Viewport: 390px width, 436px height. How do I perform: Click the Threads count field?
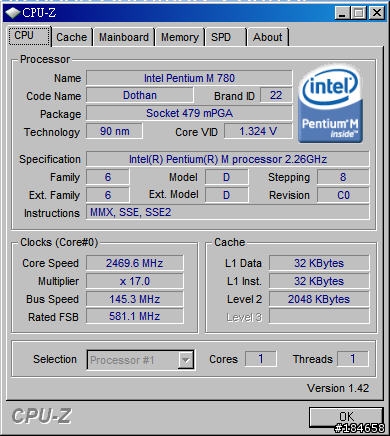pos(353,359)
